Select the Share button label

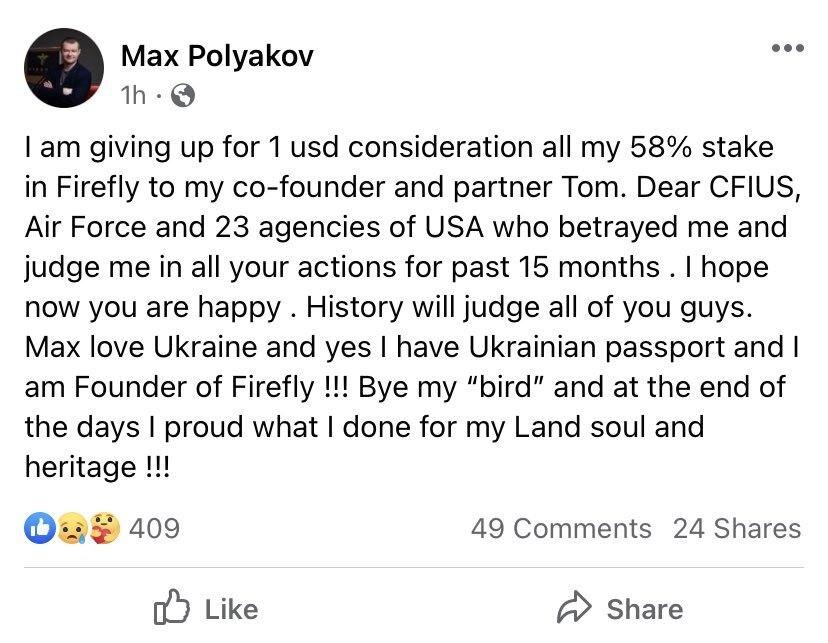pyautogui.click(x=645, y=610)
